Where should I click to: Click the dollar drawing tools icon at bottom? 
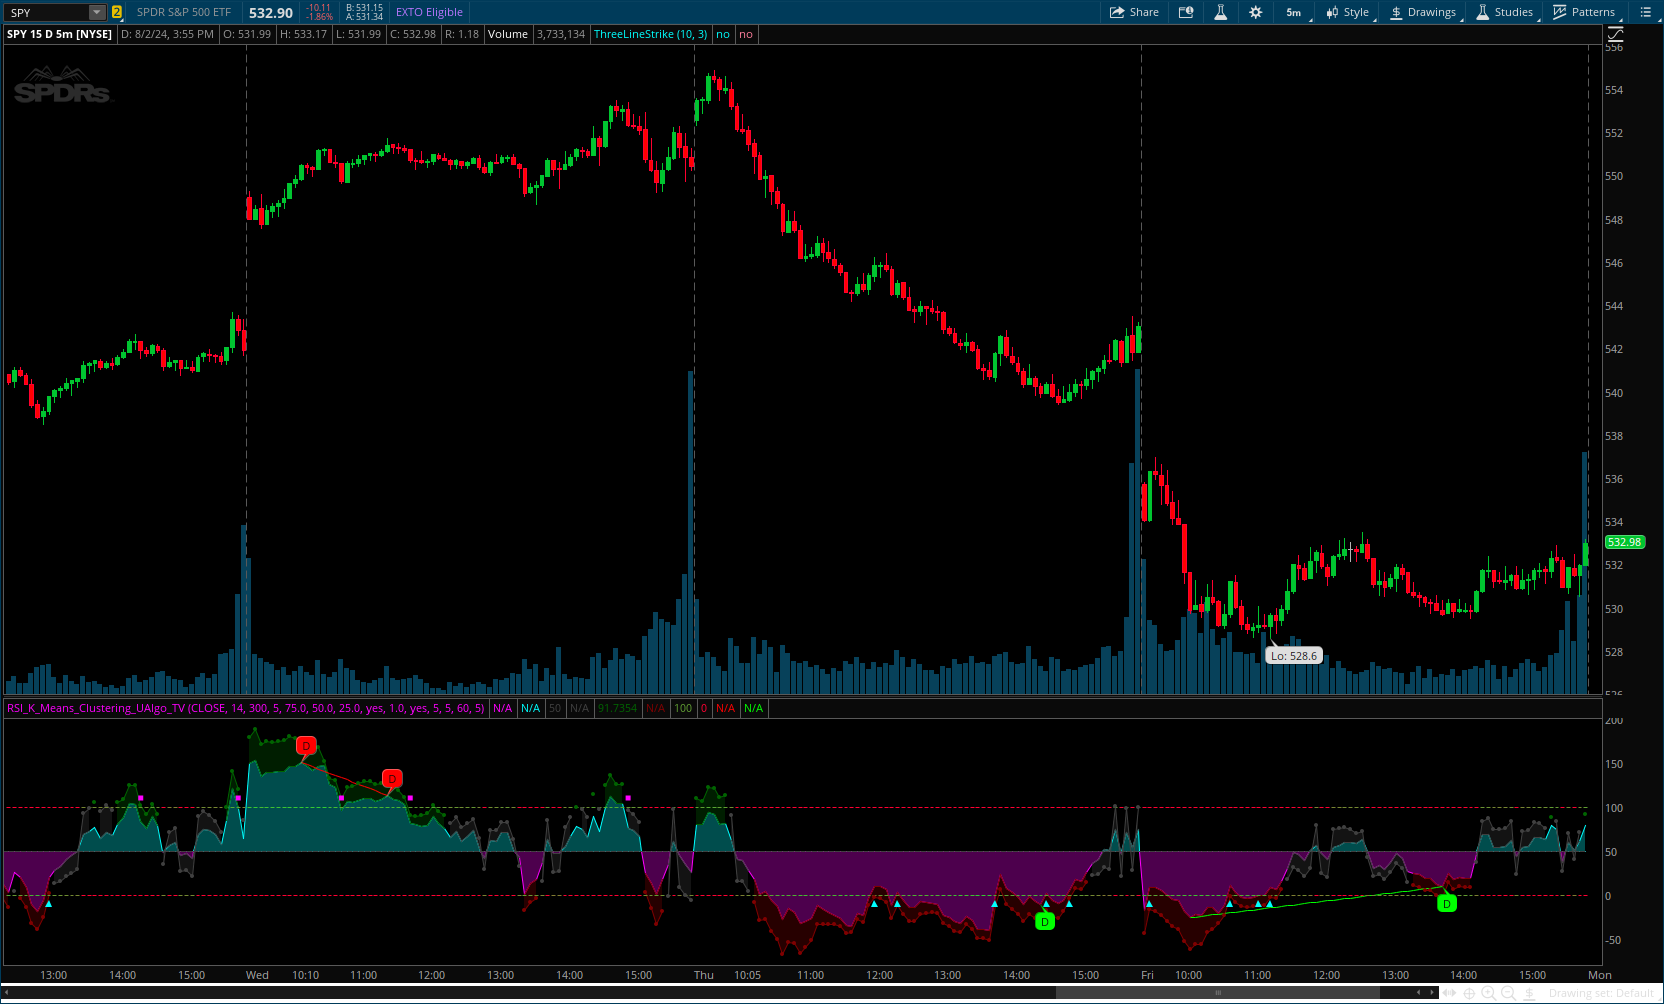pyautogui.click(x=1529, y=993)
